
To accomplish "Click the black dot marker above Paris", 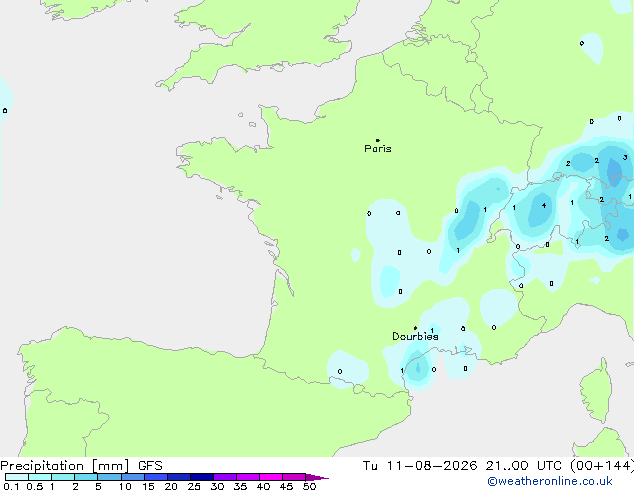I will 378,140.
